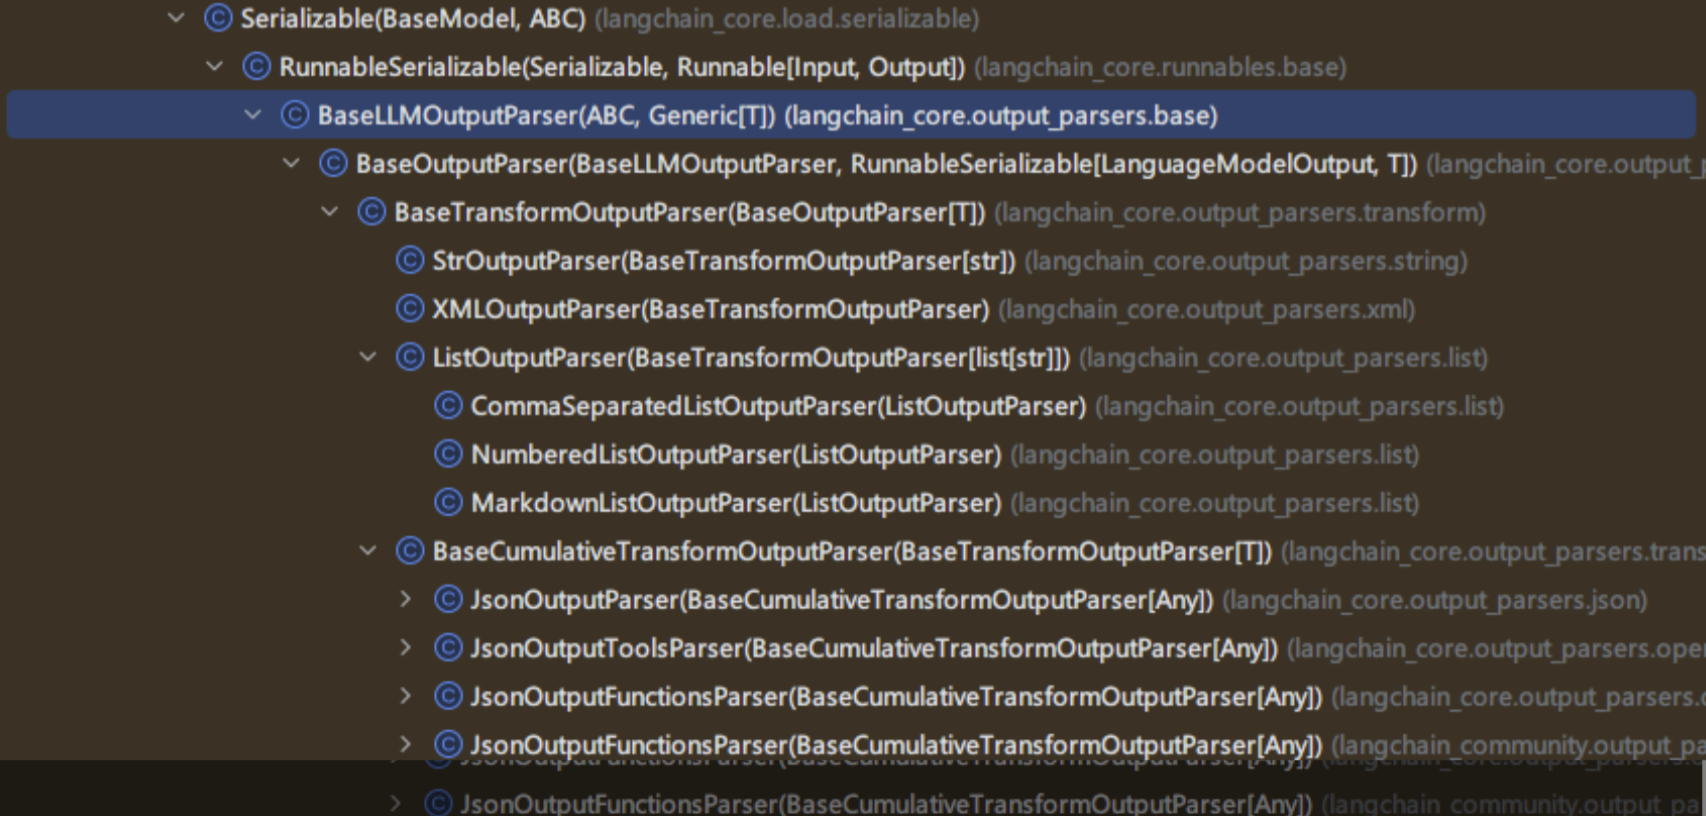1706x816 pixels.
Task: Click the (langchain_core.output_parsers.json) module text
Action: pyautogui.click(x=1435, y=599)
